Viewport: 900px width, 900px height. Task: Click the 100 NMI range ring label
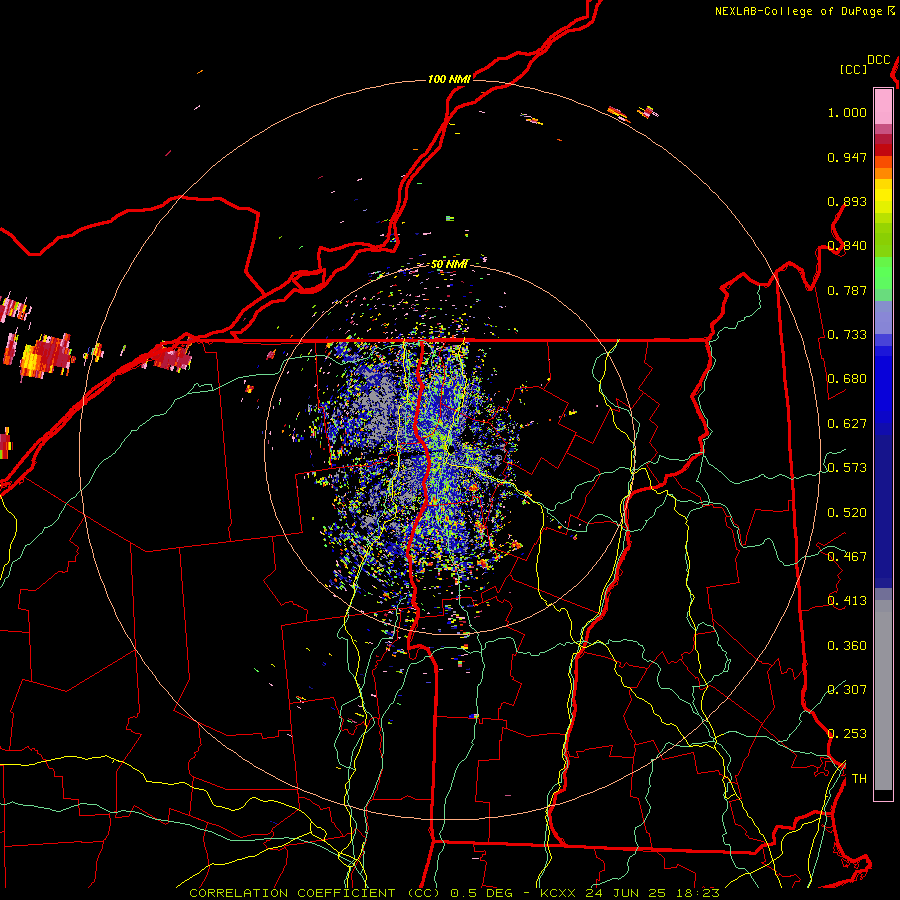point(449,79)
